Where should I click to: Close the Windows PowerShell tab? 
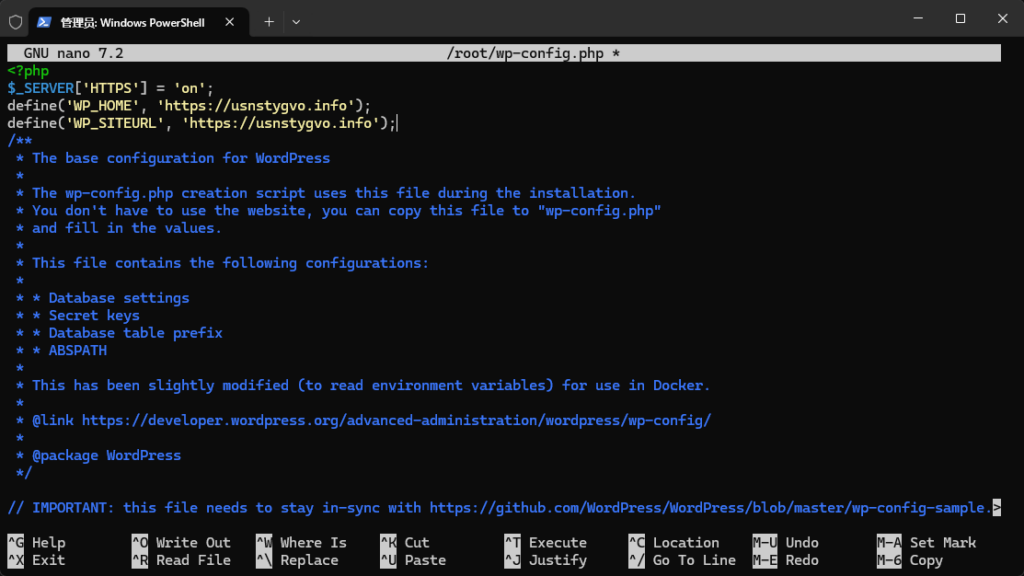[229, 20]
